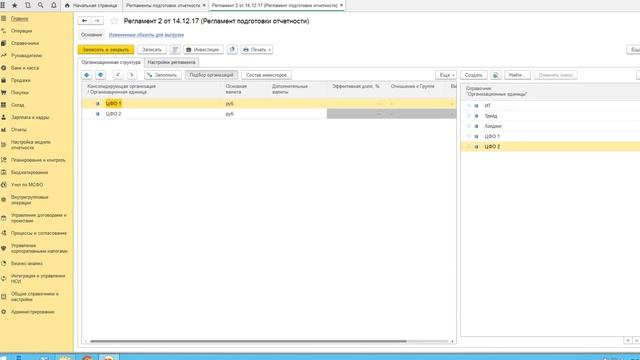Open Покупки section in sidebar
The image size is (640, 360).
(x=20, y=93)
